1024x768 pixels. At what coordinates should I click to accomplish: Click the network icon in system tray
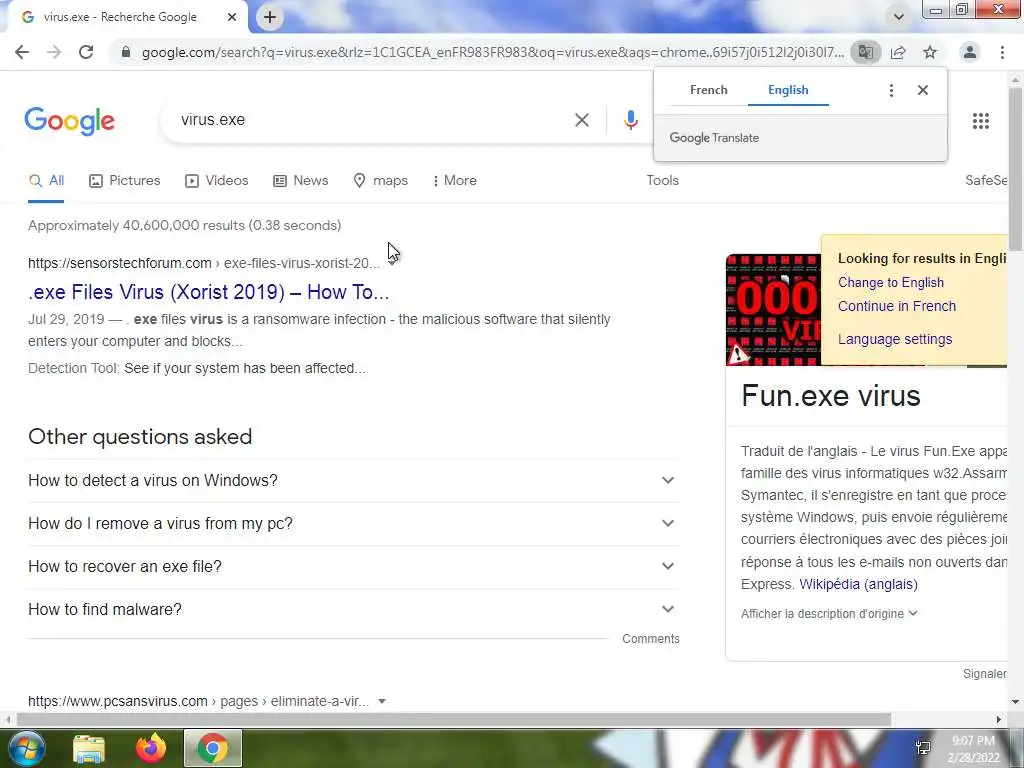tap(923, 748)
